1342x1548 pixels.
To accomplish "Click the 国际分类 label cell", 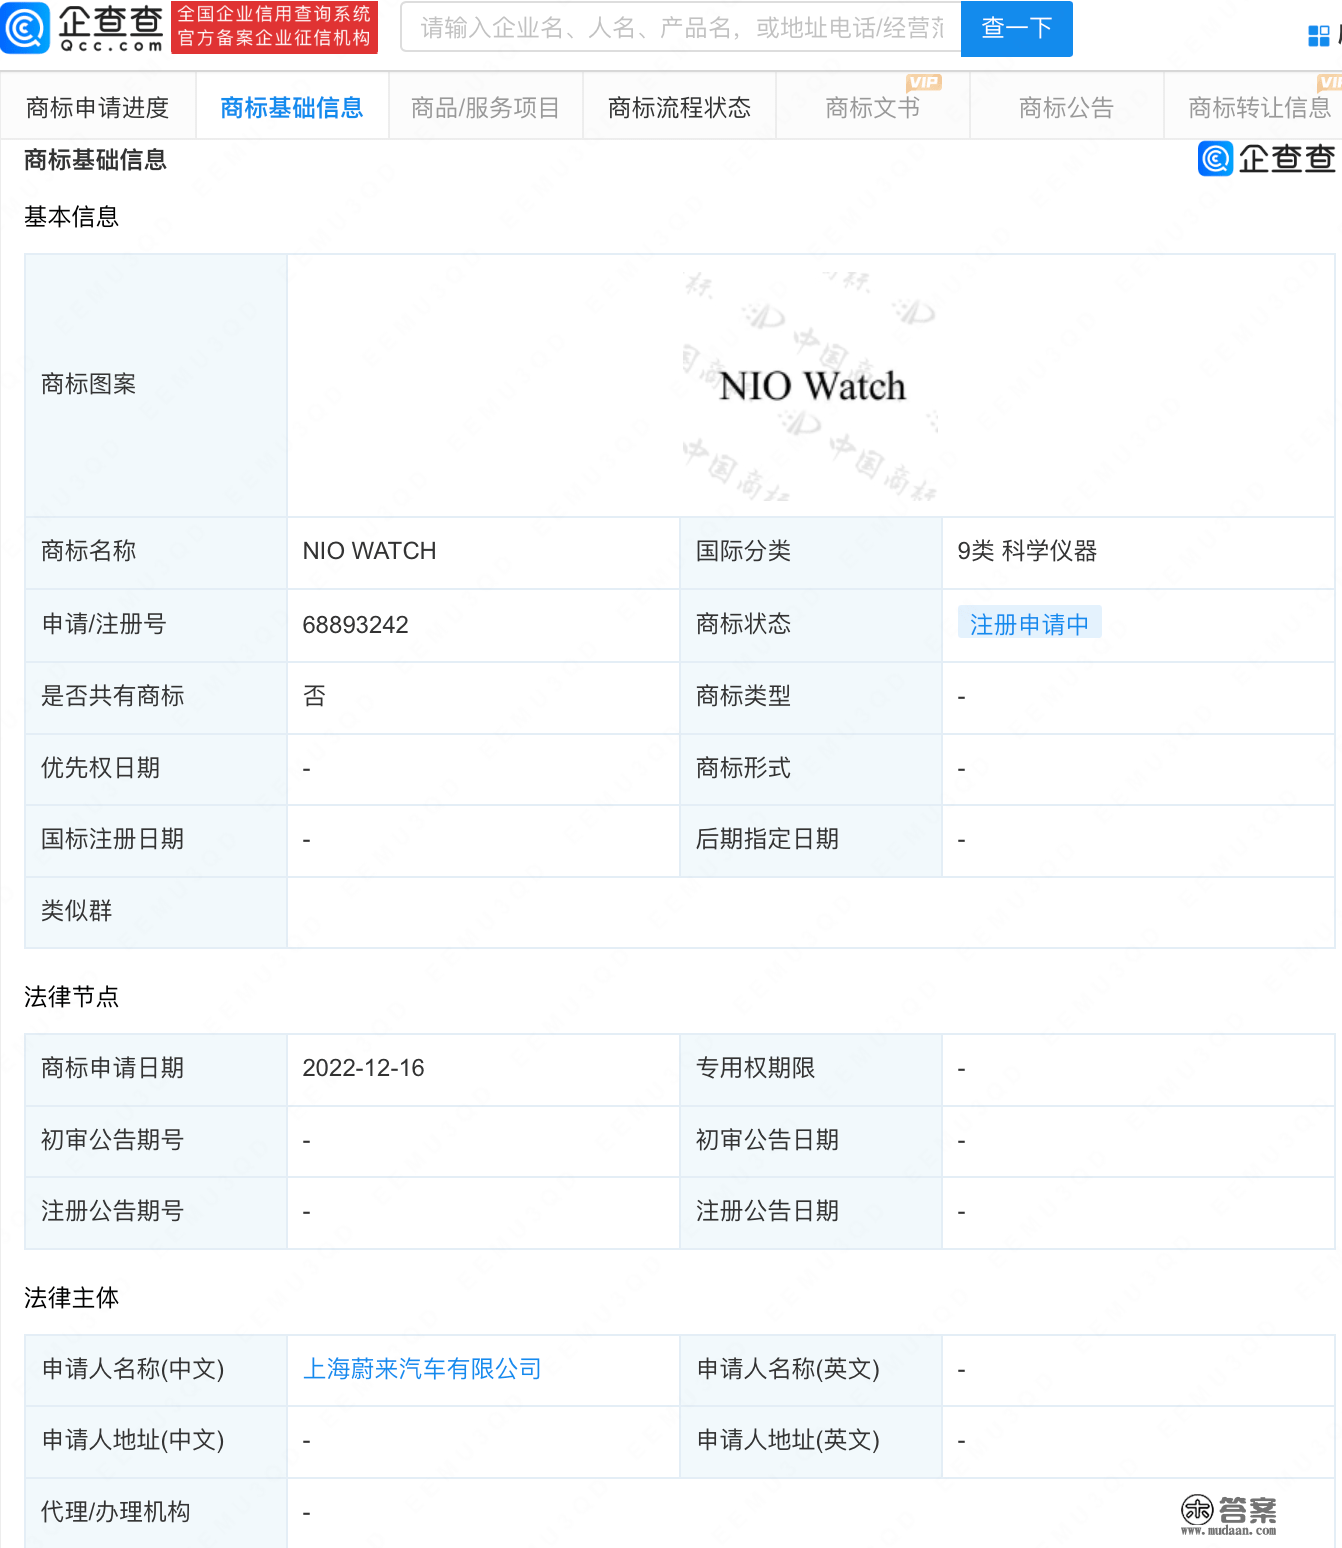I will pos(811,552).
